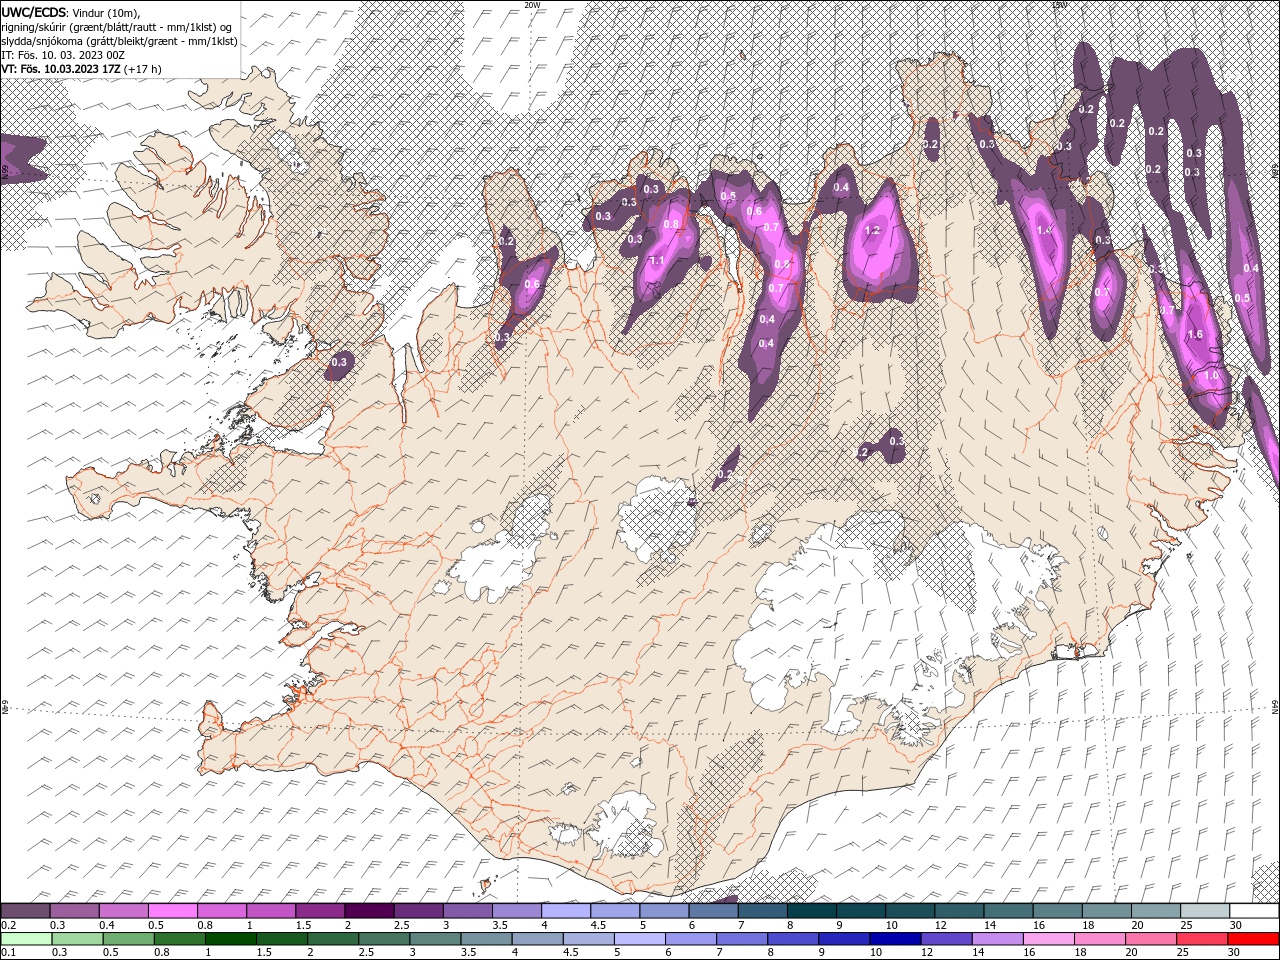The height and width of the screenshot is (960, 1280).
Task: Pick the darkest purple swatch labeled 2 in the top legend row
Action: click(369, 911)
